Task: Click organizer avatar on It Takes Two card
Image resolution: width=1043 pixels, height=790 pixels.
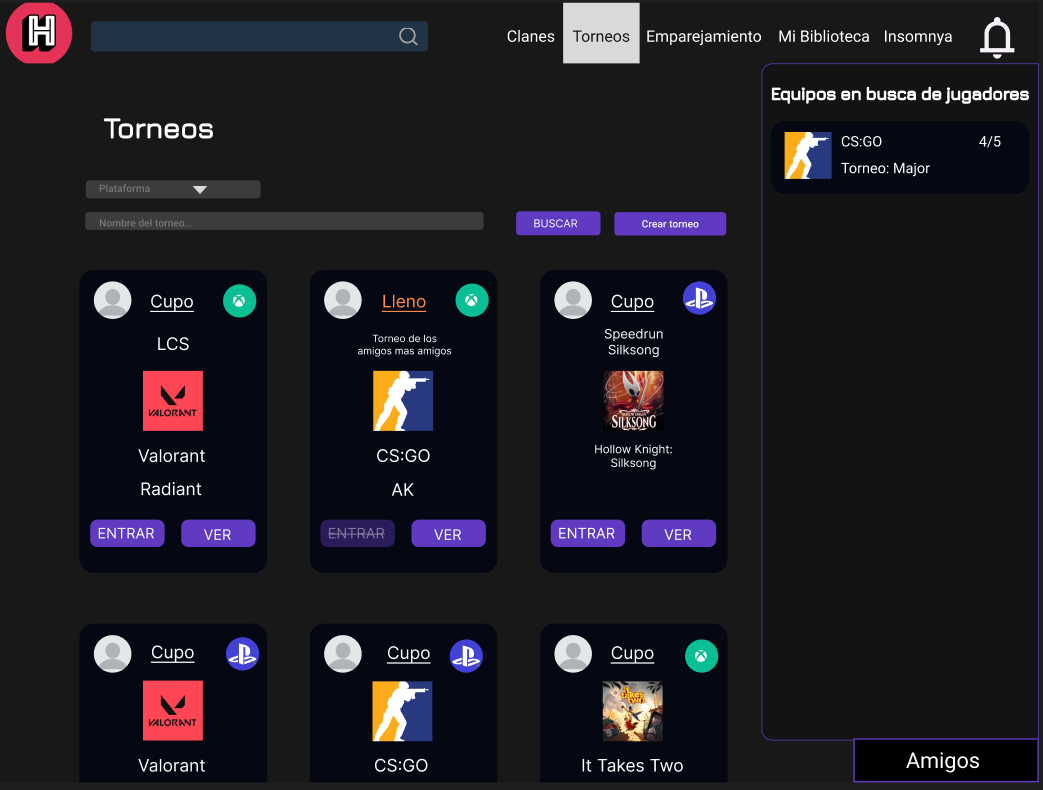Action: (573, 654)
